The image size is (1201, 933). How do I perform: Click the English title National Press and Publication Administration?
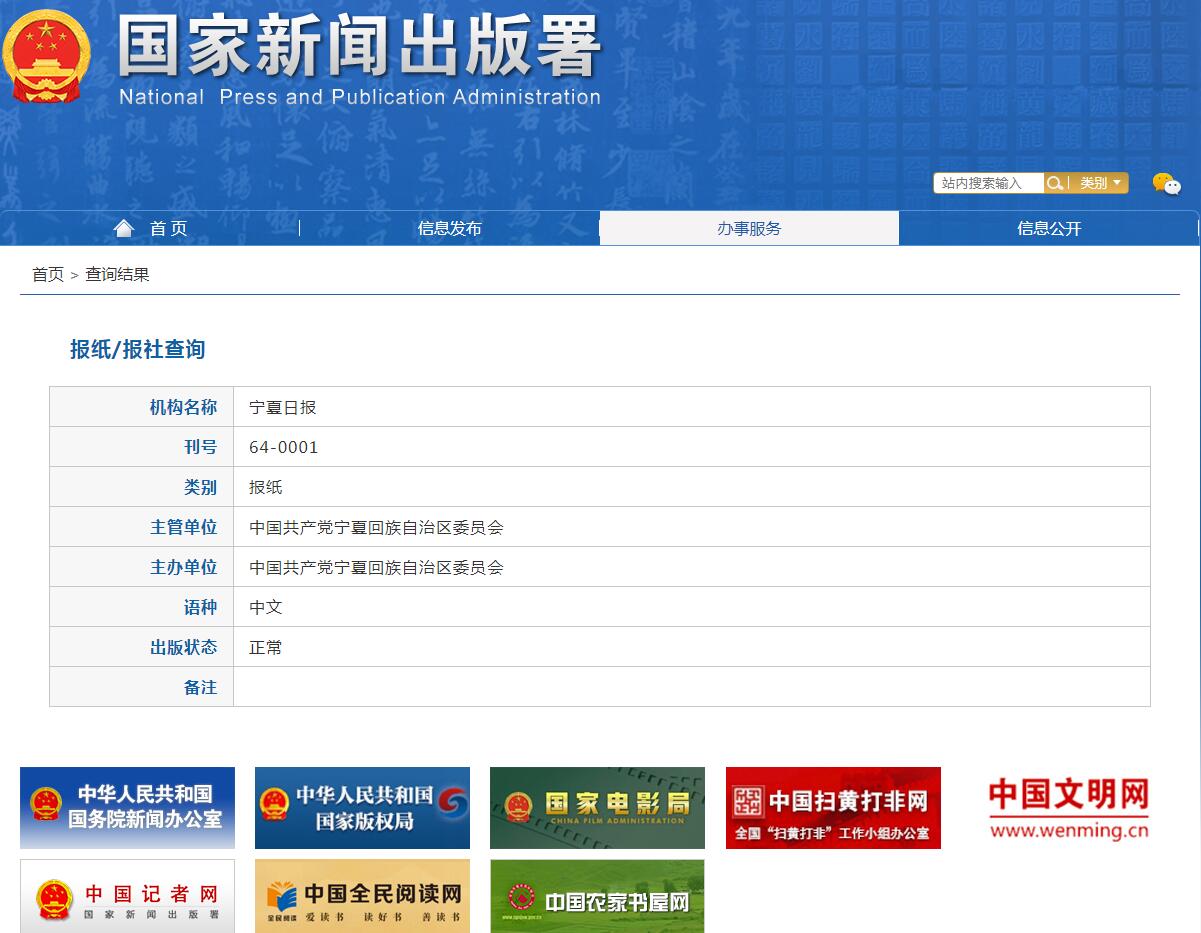(x=360, y=97)
